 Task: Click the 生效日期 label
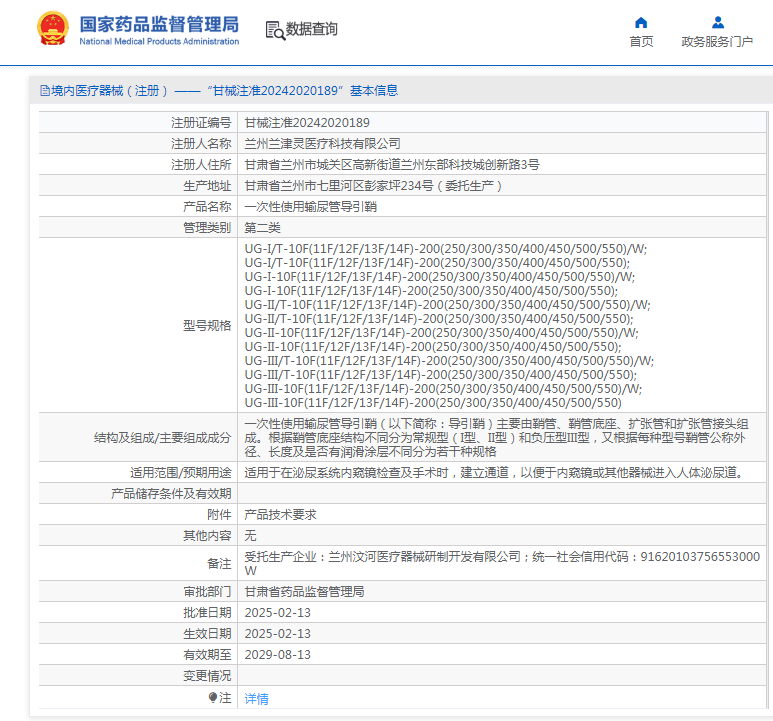coord(207,634)
